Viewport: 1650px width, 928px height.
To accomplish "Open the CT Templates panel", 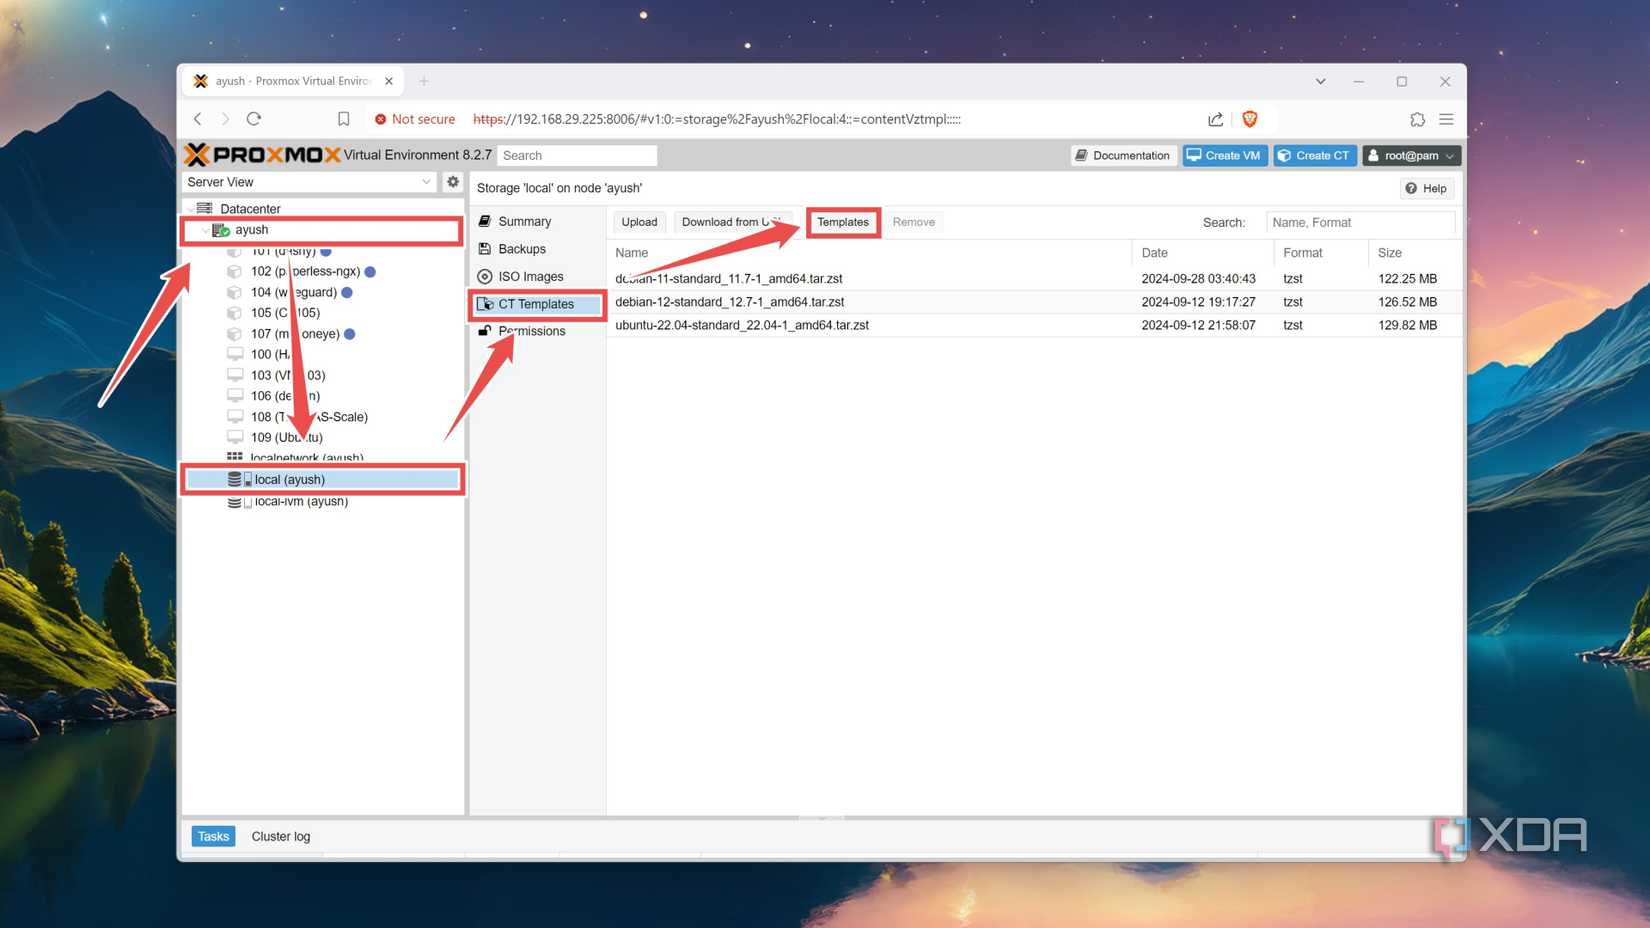I will coord(536,304).
